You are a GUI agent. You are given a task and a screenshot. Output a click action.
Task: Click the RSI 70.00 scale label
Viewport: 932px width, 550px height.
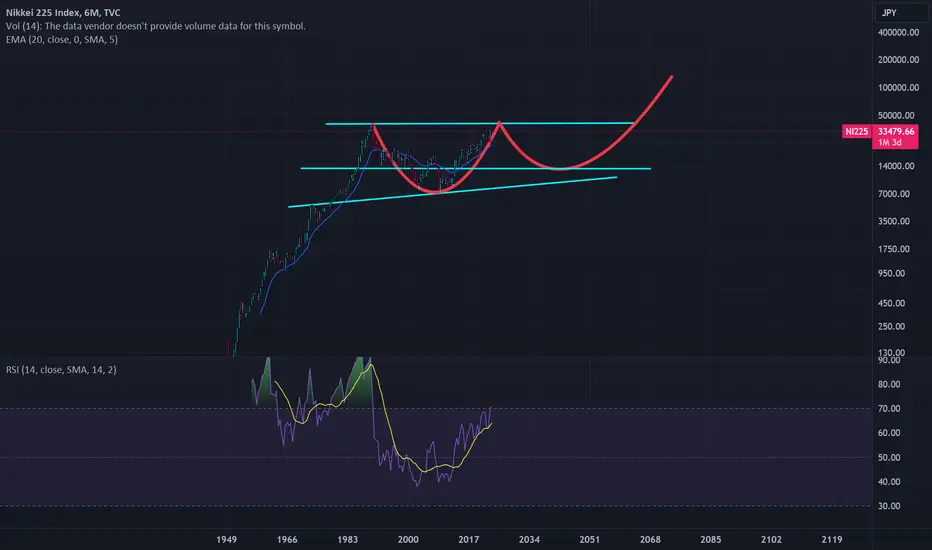tap(889, 408)
